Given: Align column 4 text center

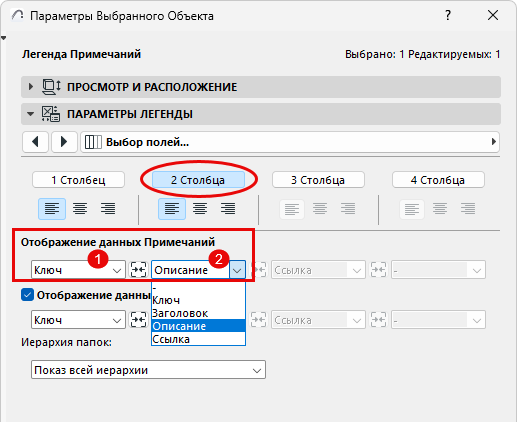Looking at the screenshot, I should (440, 209).
